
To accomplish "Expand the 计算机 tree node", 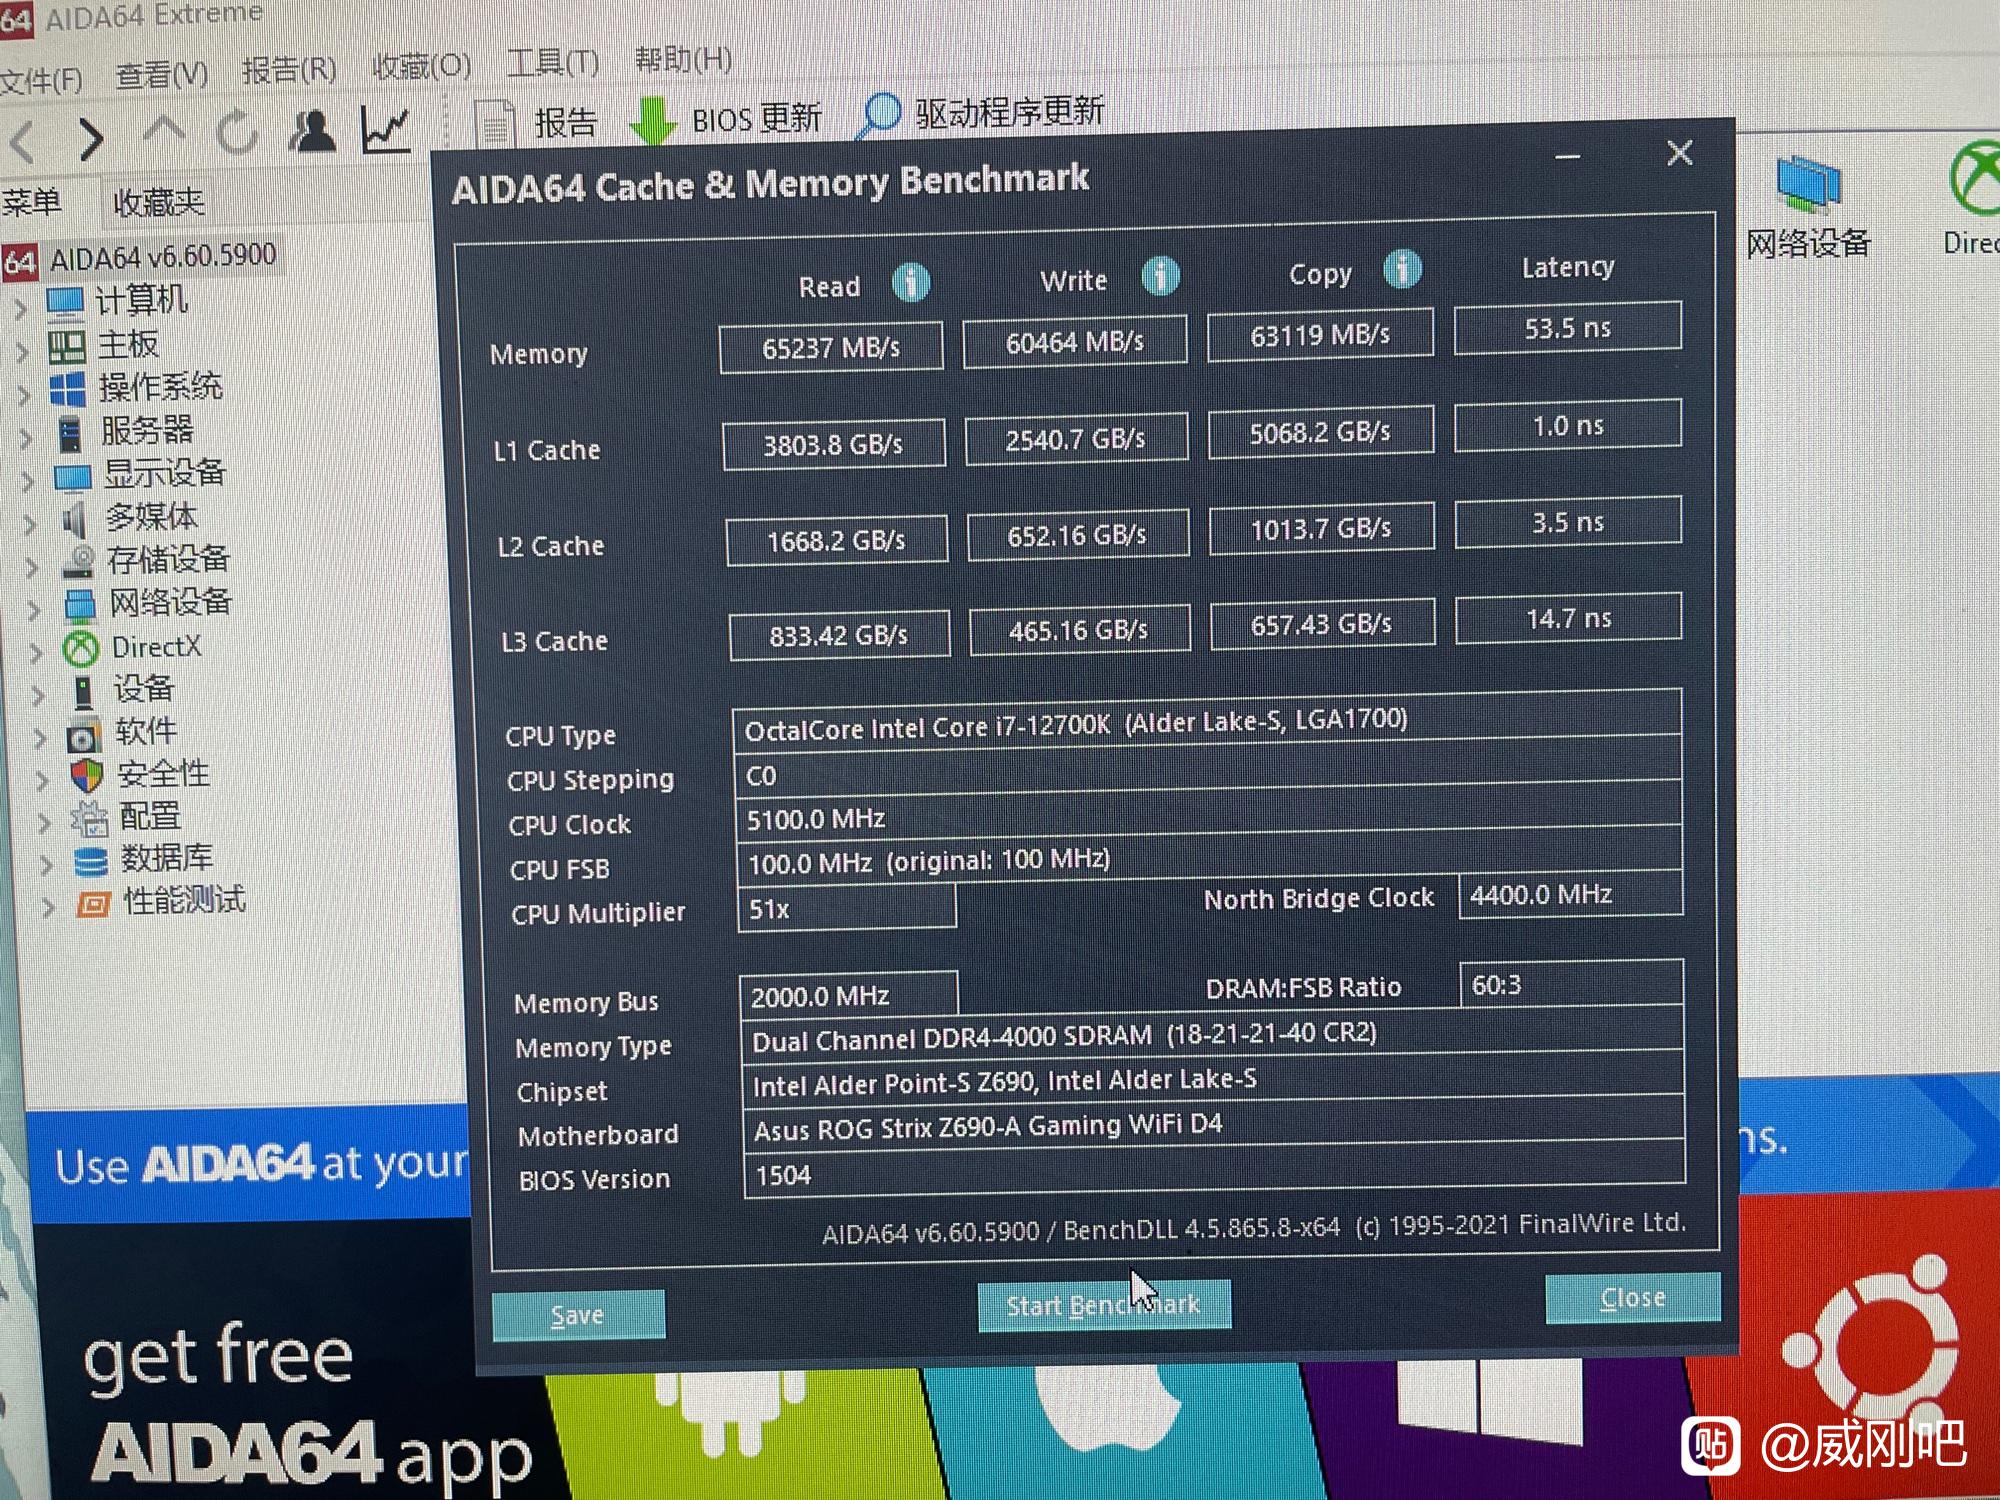I will [20, 310].
